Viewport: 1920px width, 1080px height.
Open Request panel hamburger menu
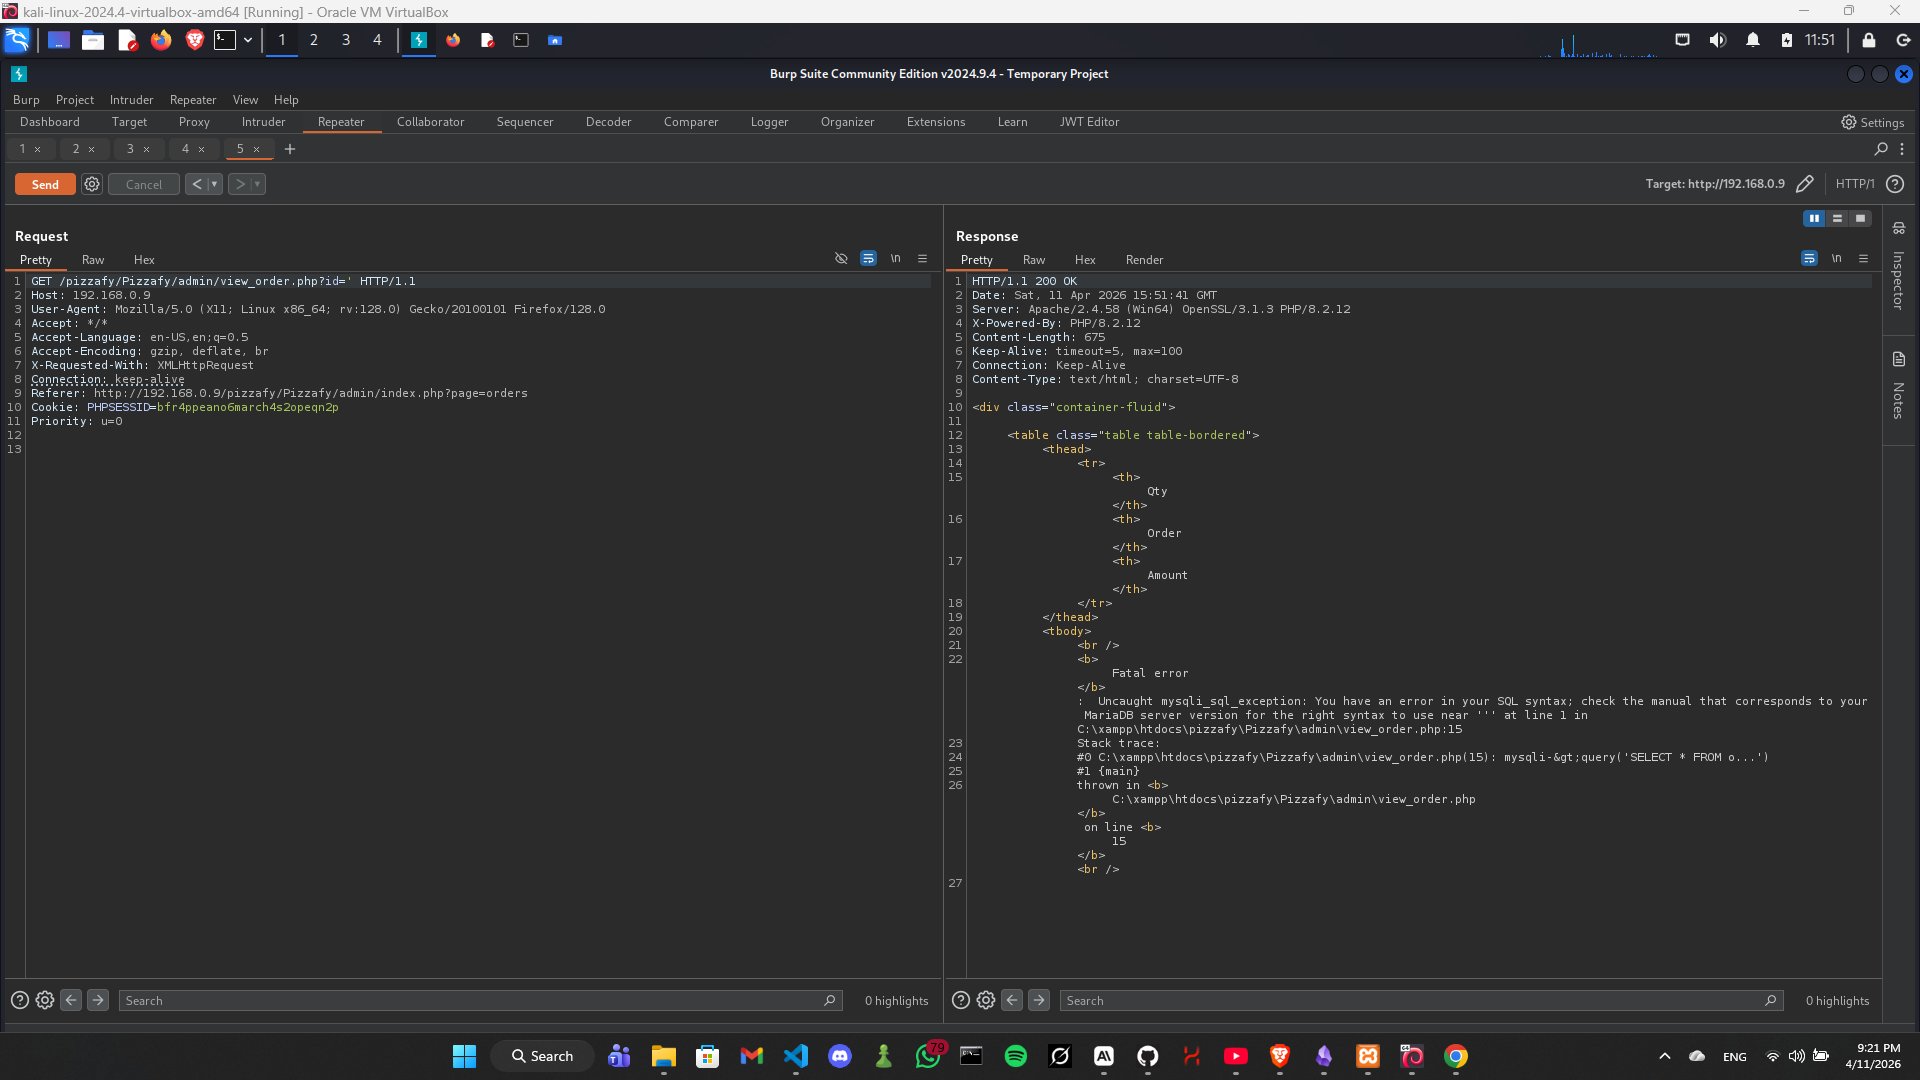coord(923,258)
